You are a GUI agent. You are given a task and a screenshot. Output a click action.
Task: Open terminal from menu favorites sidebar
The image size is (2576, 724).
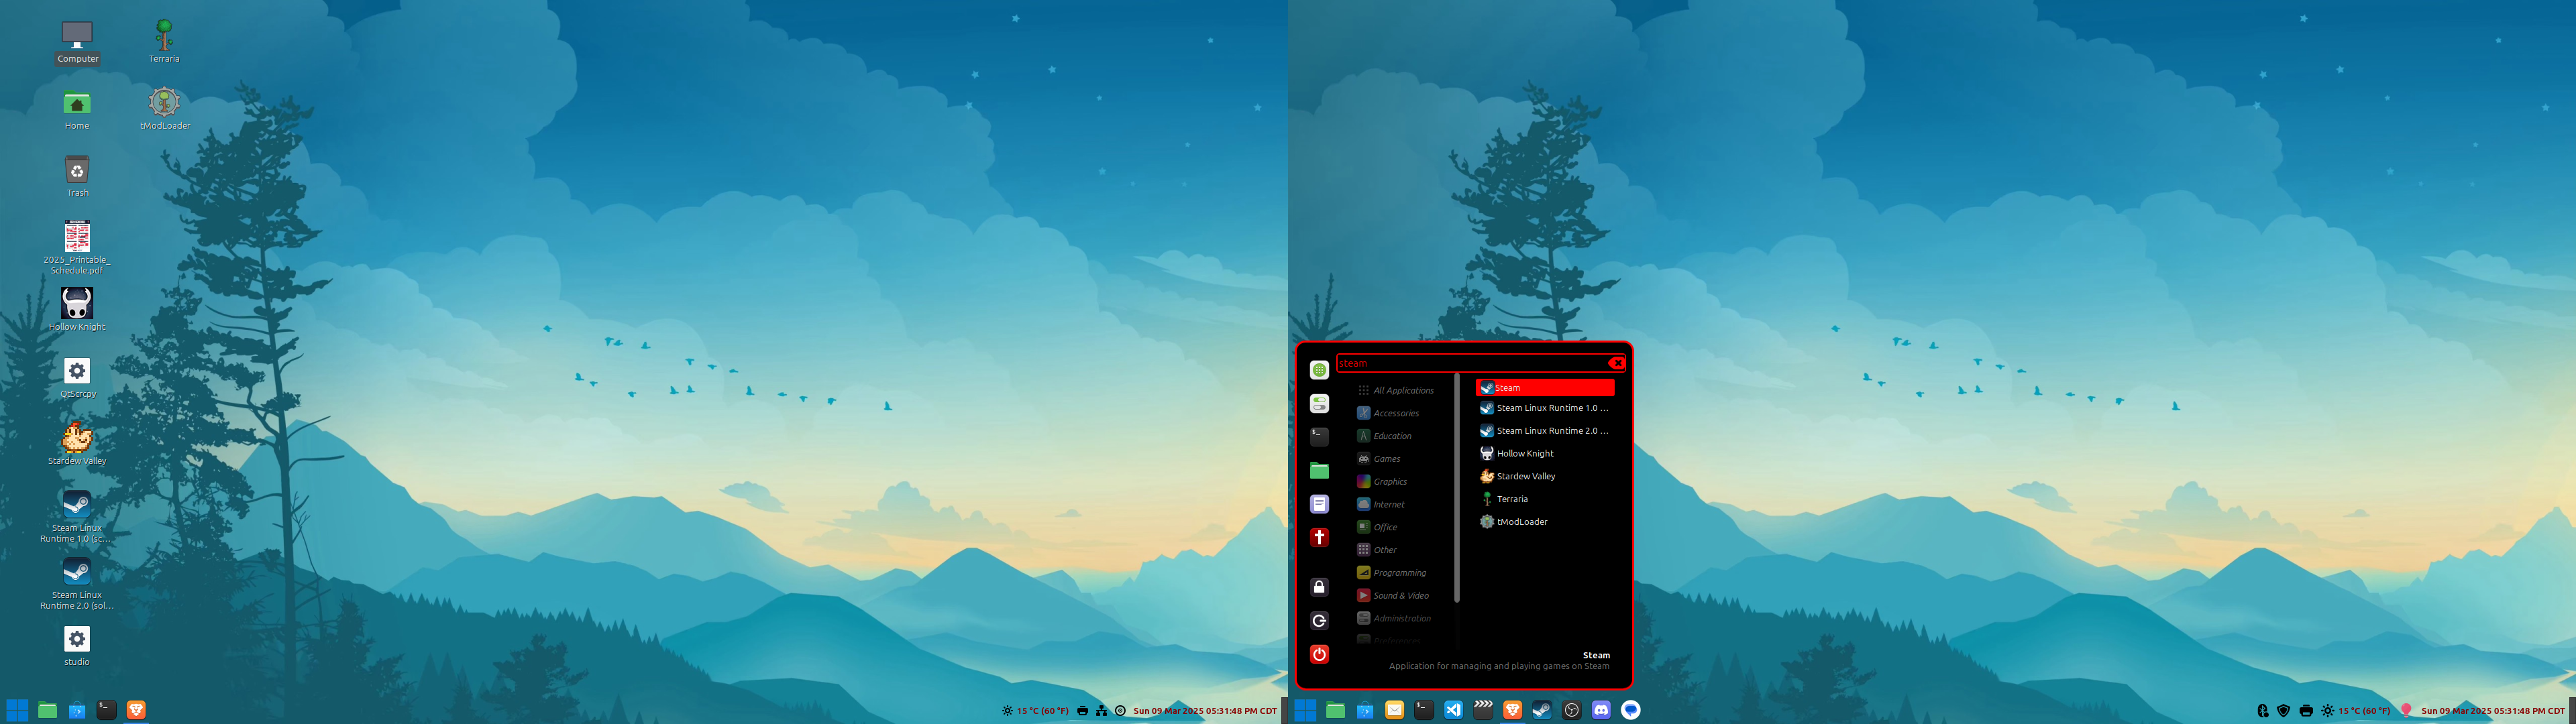coord(1319,437)
